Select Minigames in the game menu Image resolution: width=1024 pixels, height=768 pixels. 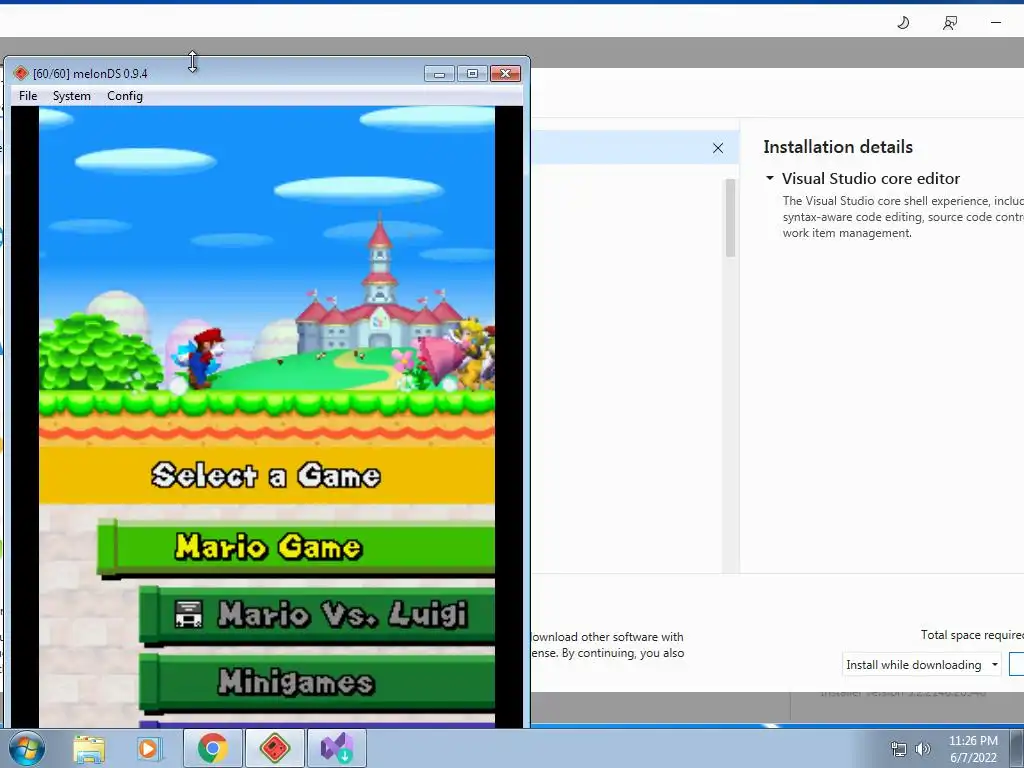pyautogui.click(x=318, y=682)
